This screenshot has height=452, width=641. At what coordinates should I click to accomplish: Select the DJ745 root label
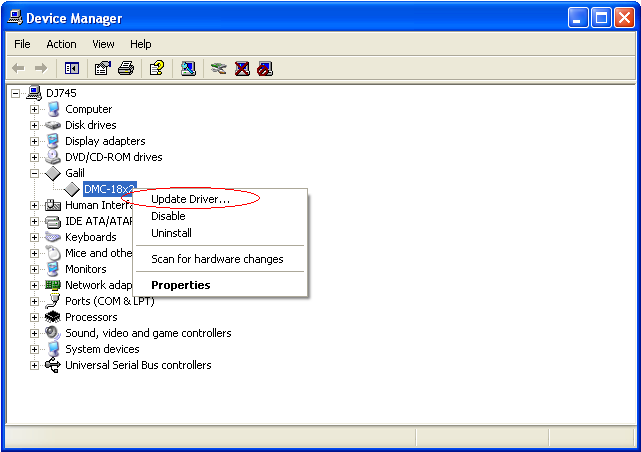coord(61,93)
